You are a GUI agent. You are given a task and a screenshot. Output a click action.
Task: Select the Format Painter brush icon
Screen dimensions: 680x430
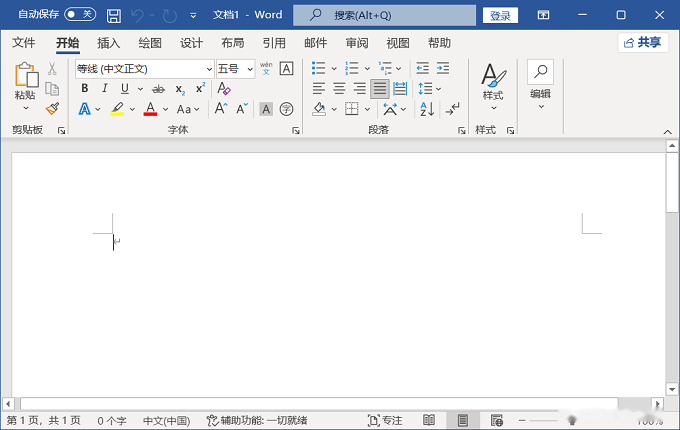pos(52,108)
